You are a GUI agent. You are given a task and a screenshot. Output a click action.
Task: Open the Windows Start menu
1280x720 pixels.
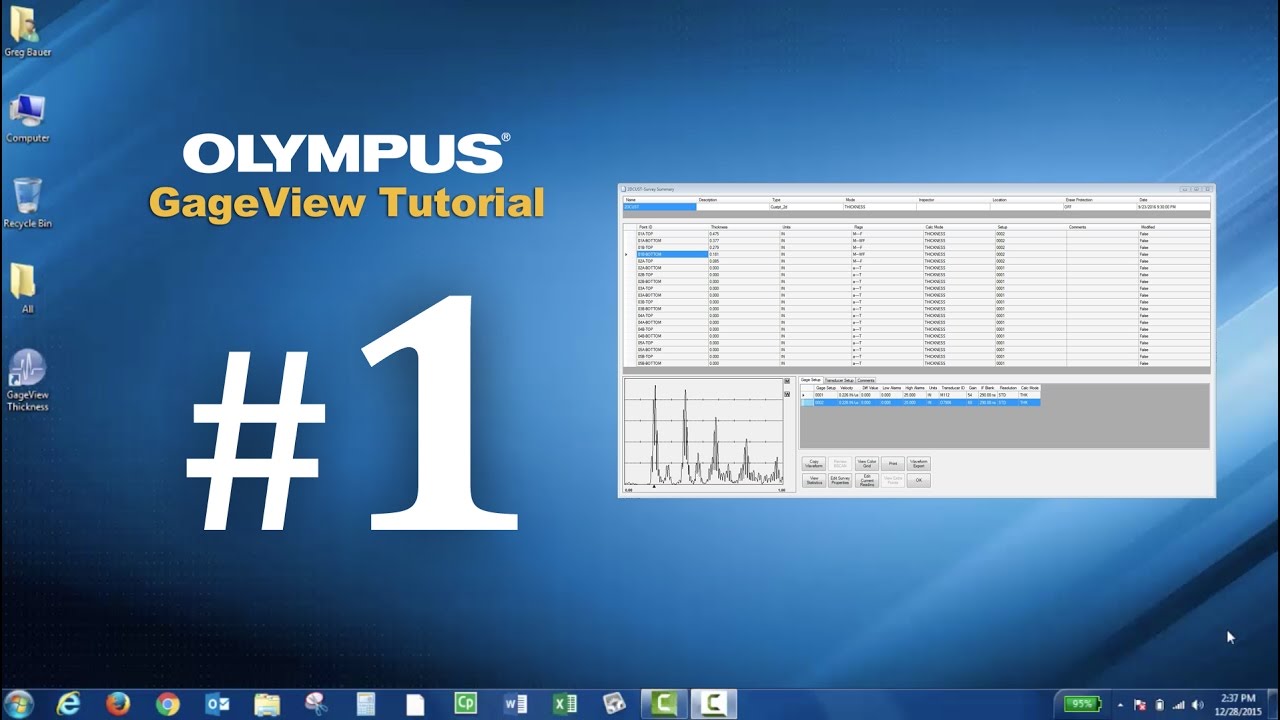click(17, 704)
